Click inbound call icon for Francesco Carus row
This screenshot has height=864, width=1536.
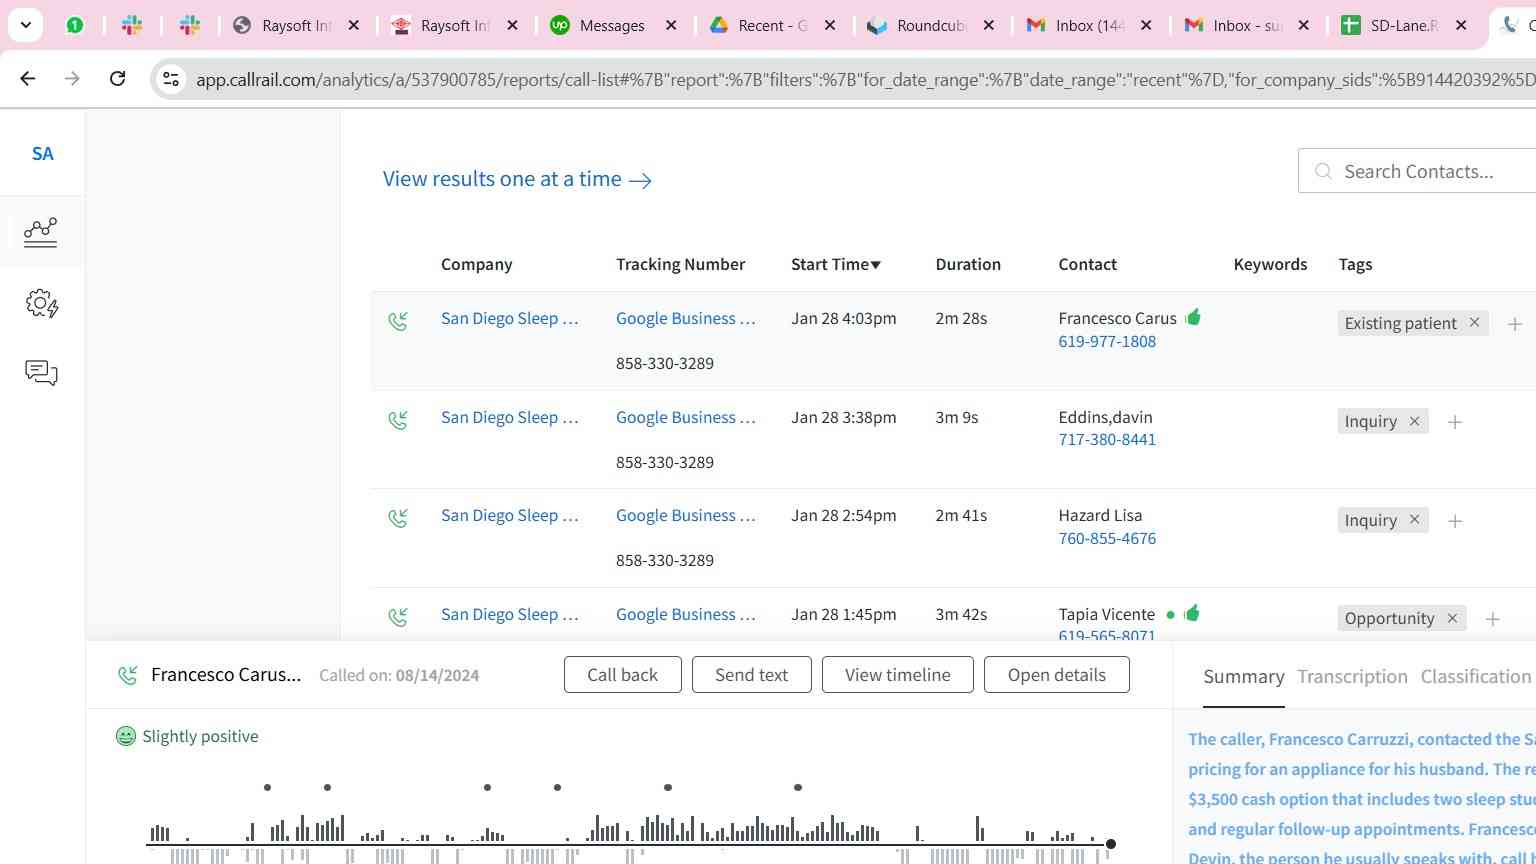(x=398, y=321)
